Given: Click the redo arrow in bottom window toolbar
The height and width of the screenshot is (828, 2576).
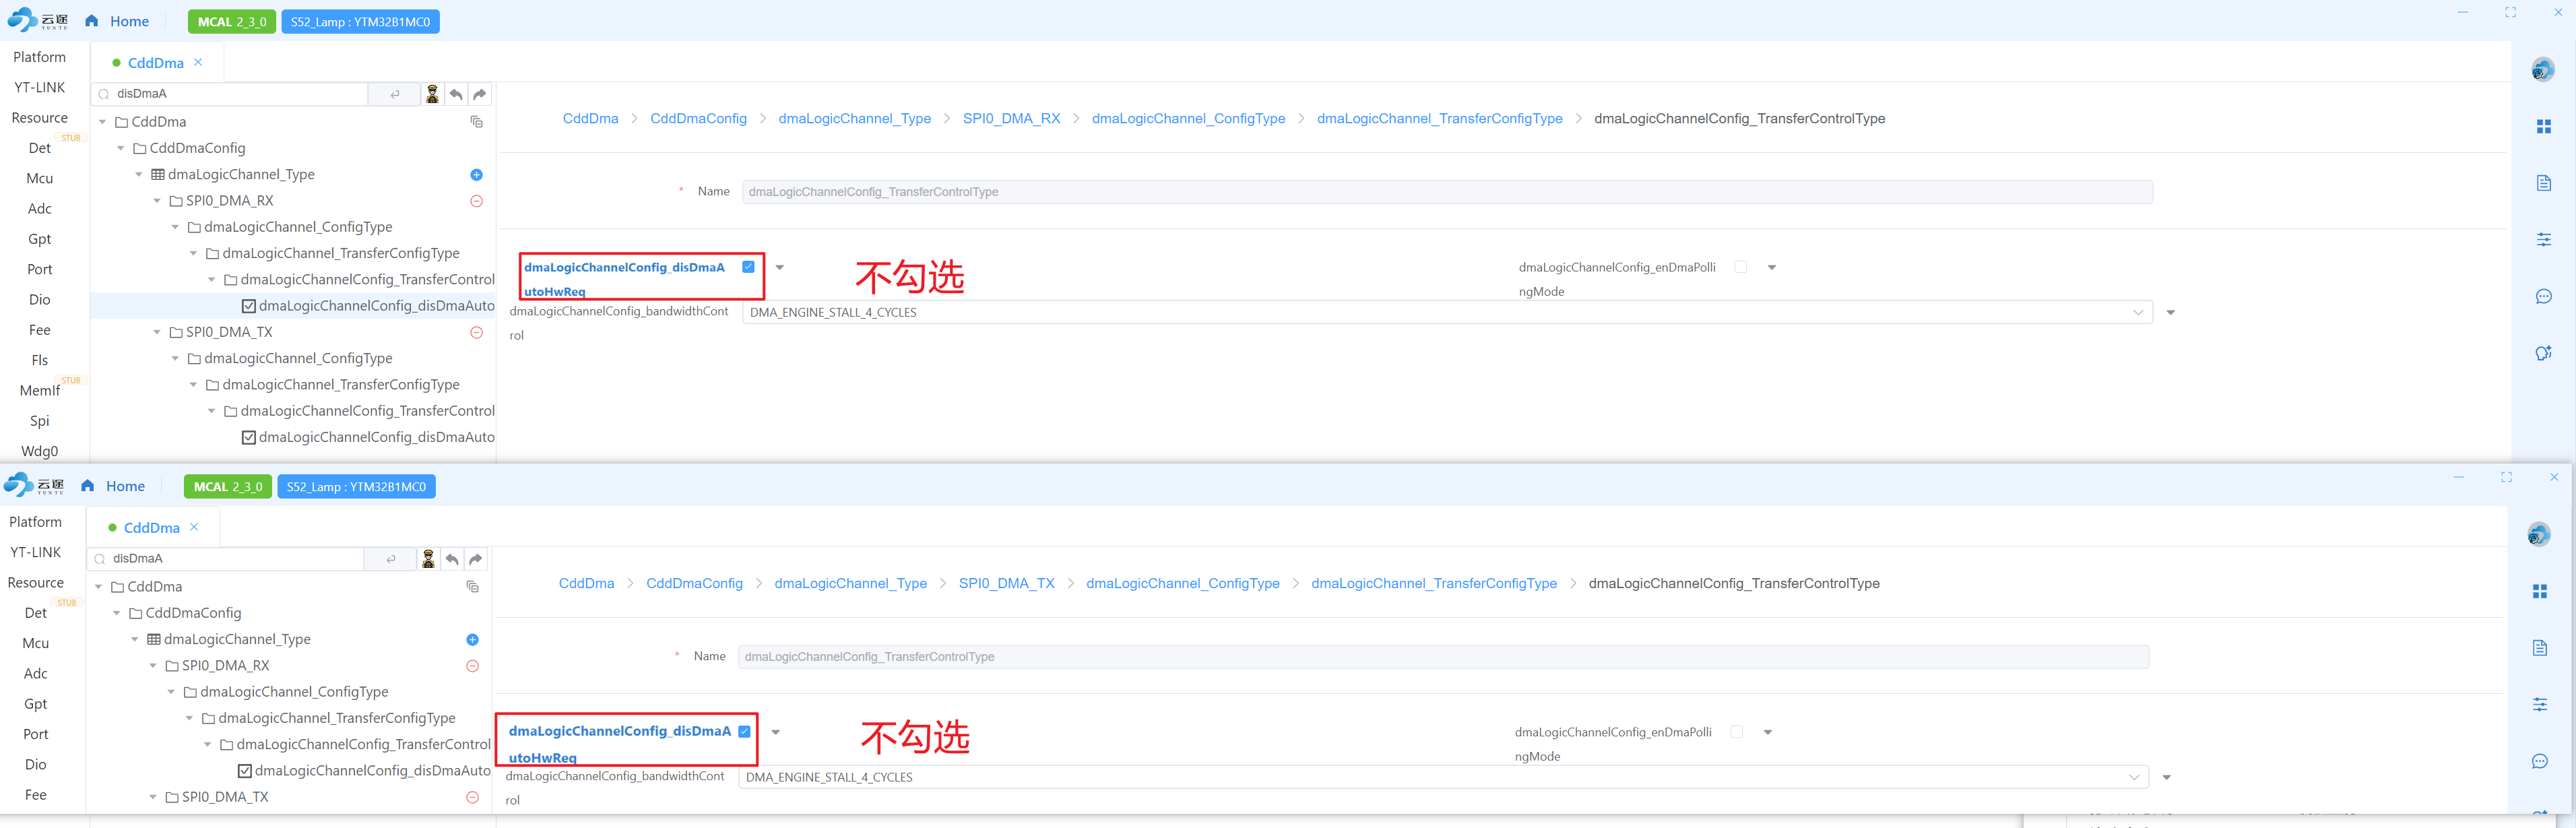Looking at the screenshot, I should pyautogui.click(x=476, y=559).
